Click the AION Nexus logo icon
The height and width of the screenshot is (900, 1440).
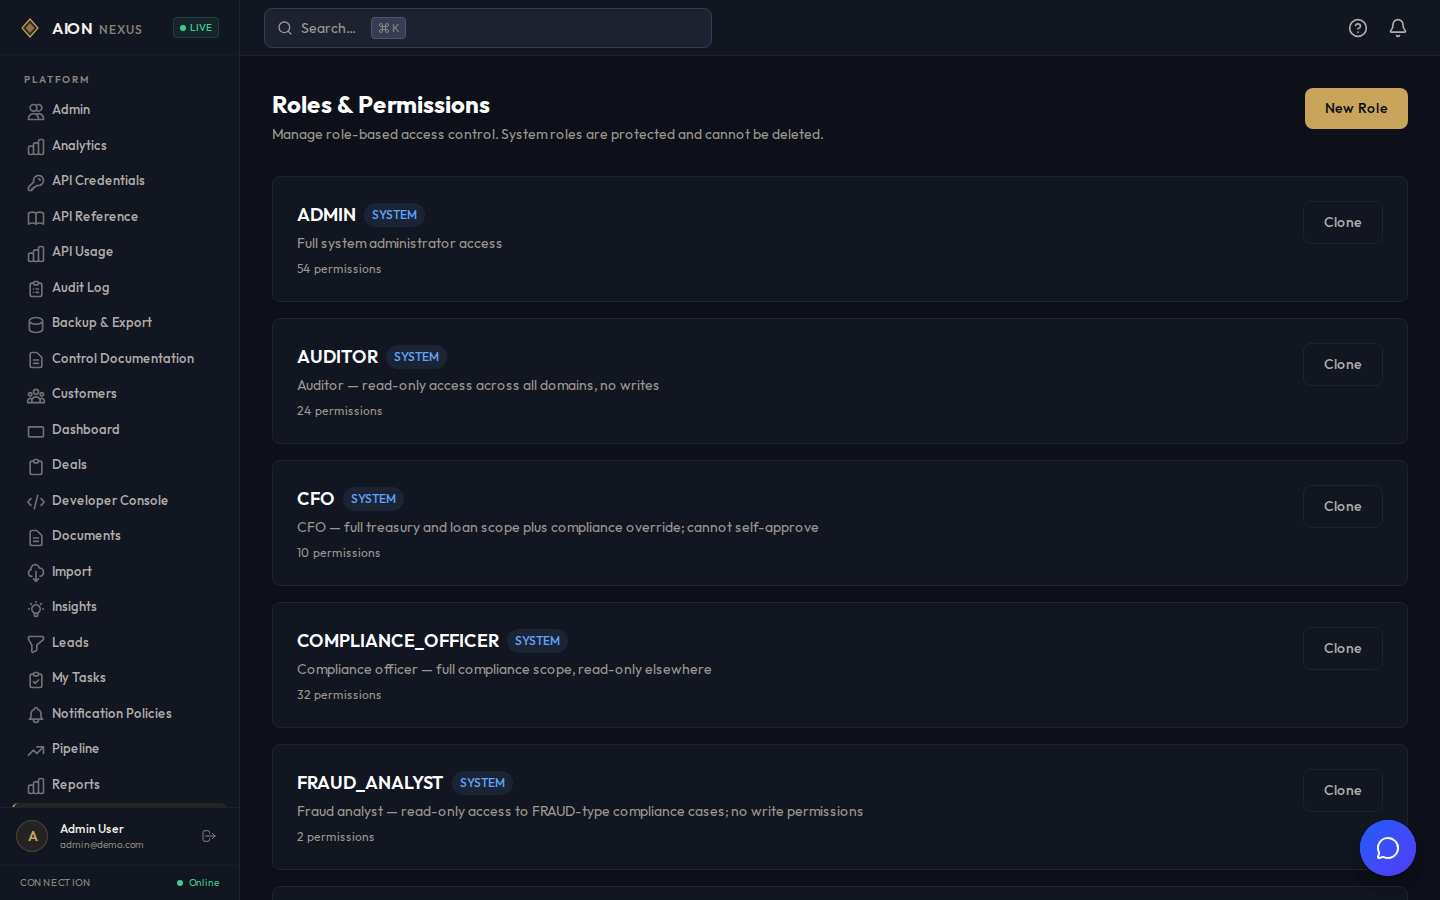30,28
